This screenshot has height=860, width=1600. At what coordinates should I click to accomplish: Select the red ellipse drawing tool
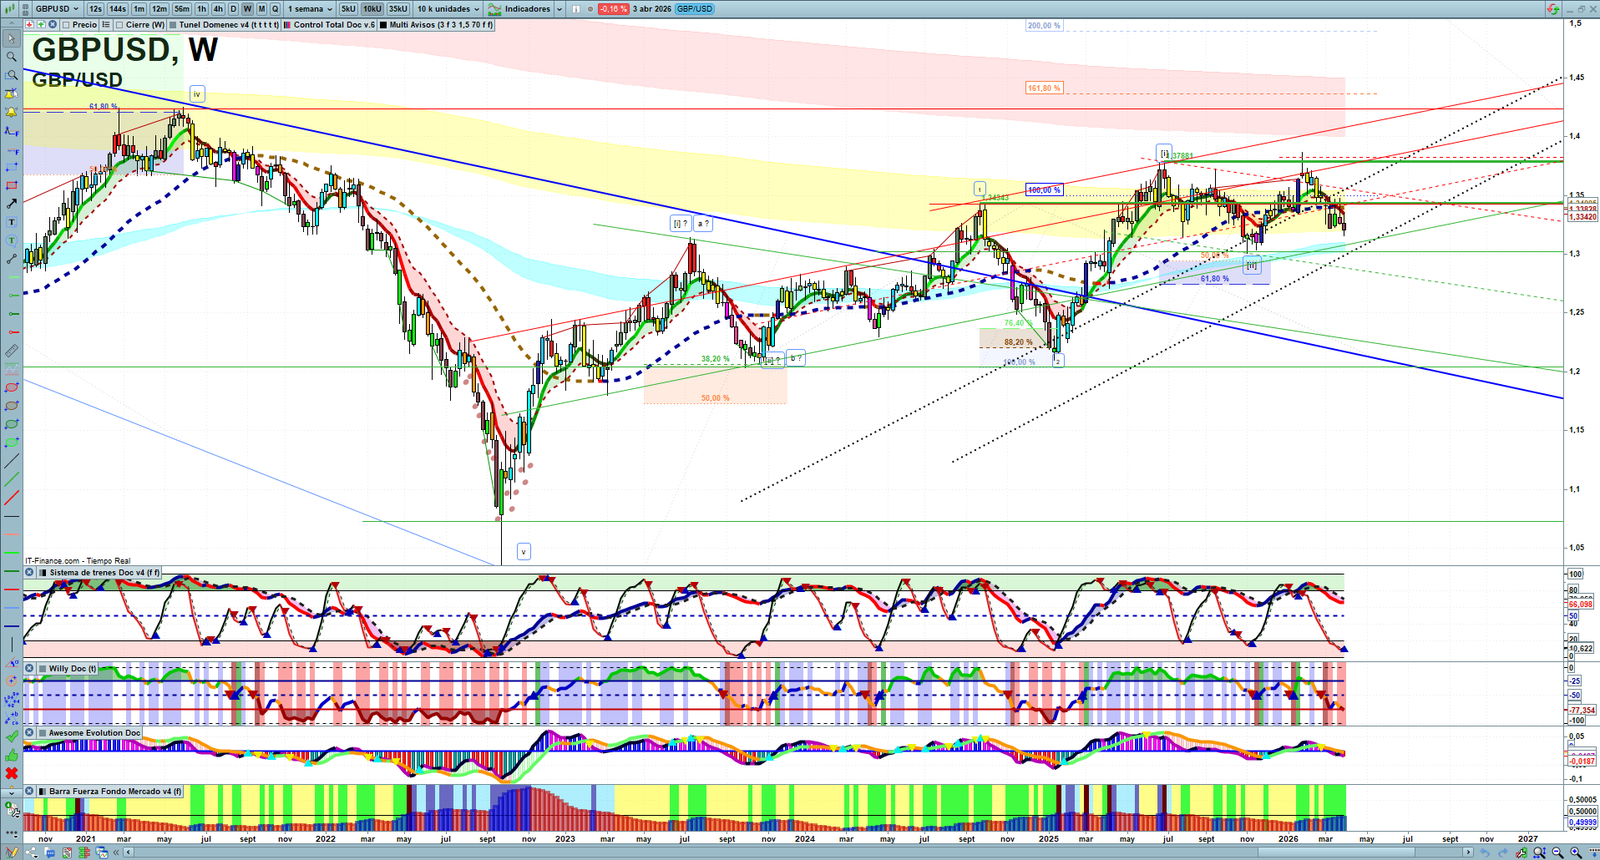tap(11, 387)
